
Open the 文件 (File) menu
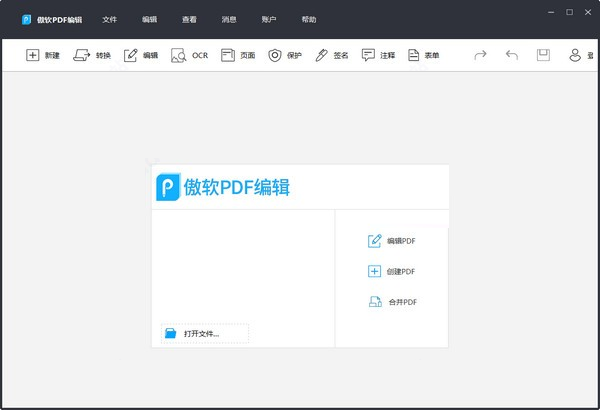coord(110,19)
